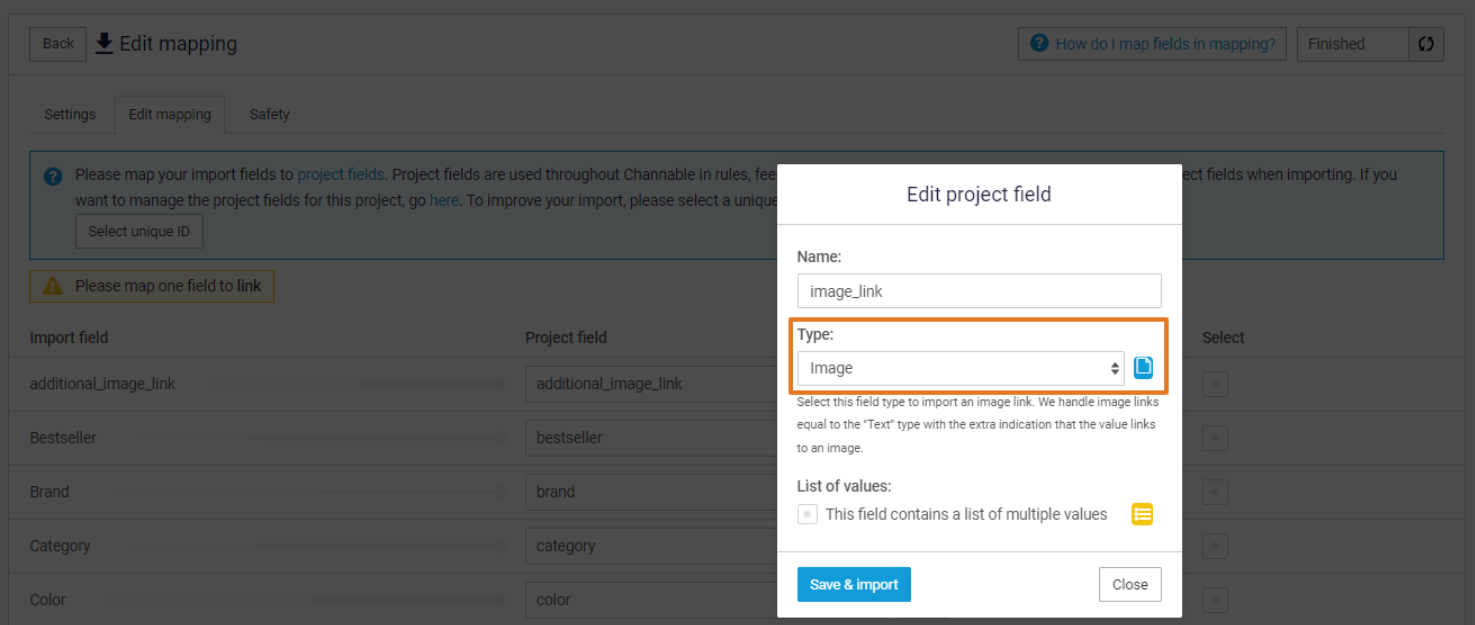The image size is (1475, 625).
Task: Click the Save & import button
Action: (x=853, y=585)
